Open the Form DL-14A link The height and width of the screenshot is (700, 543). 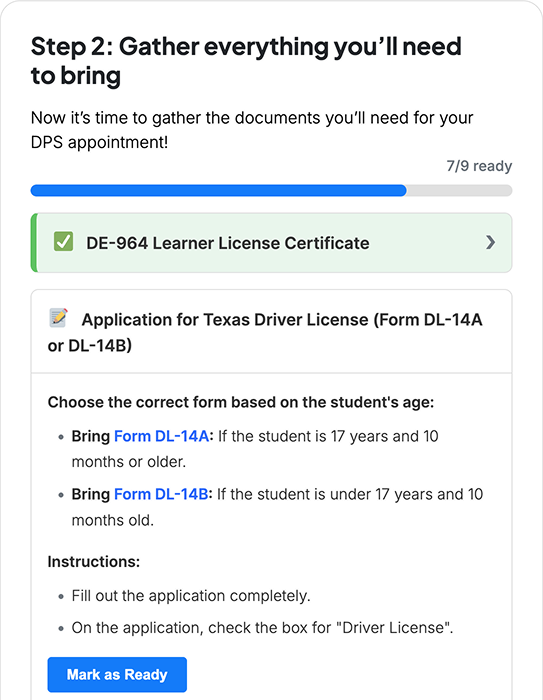tap(161, 436)
